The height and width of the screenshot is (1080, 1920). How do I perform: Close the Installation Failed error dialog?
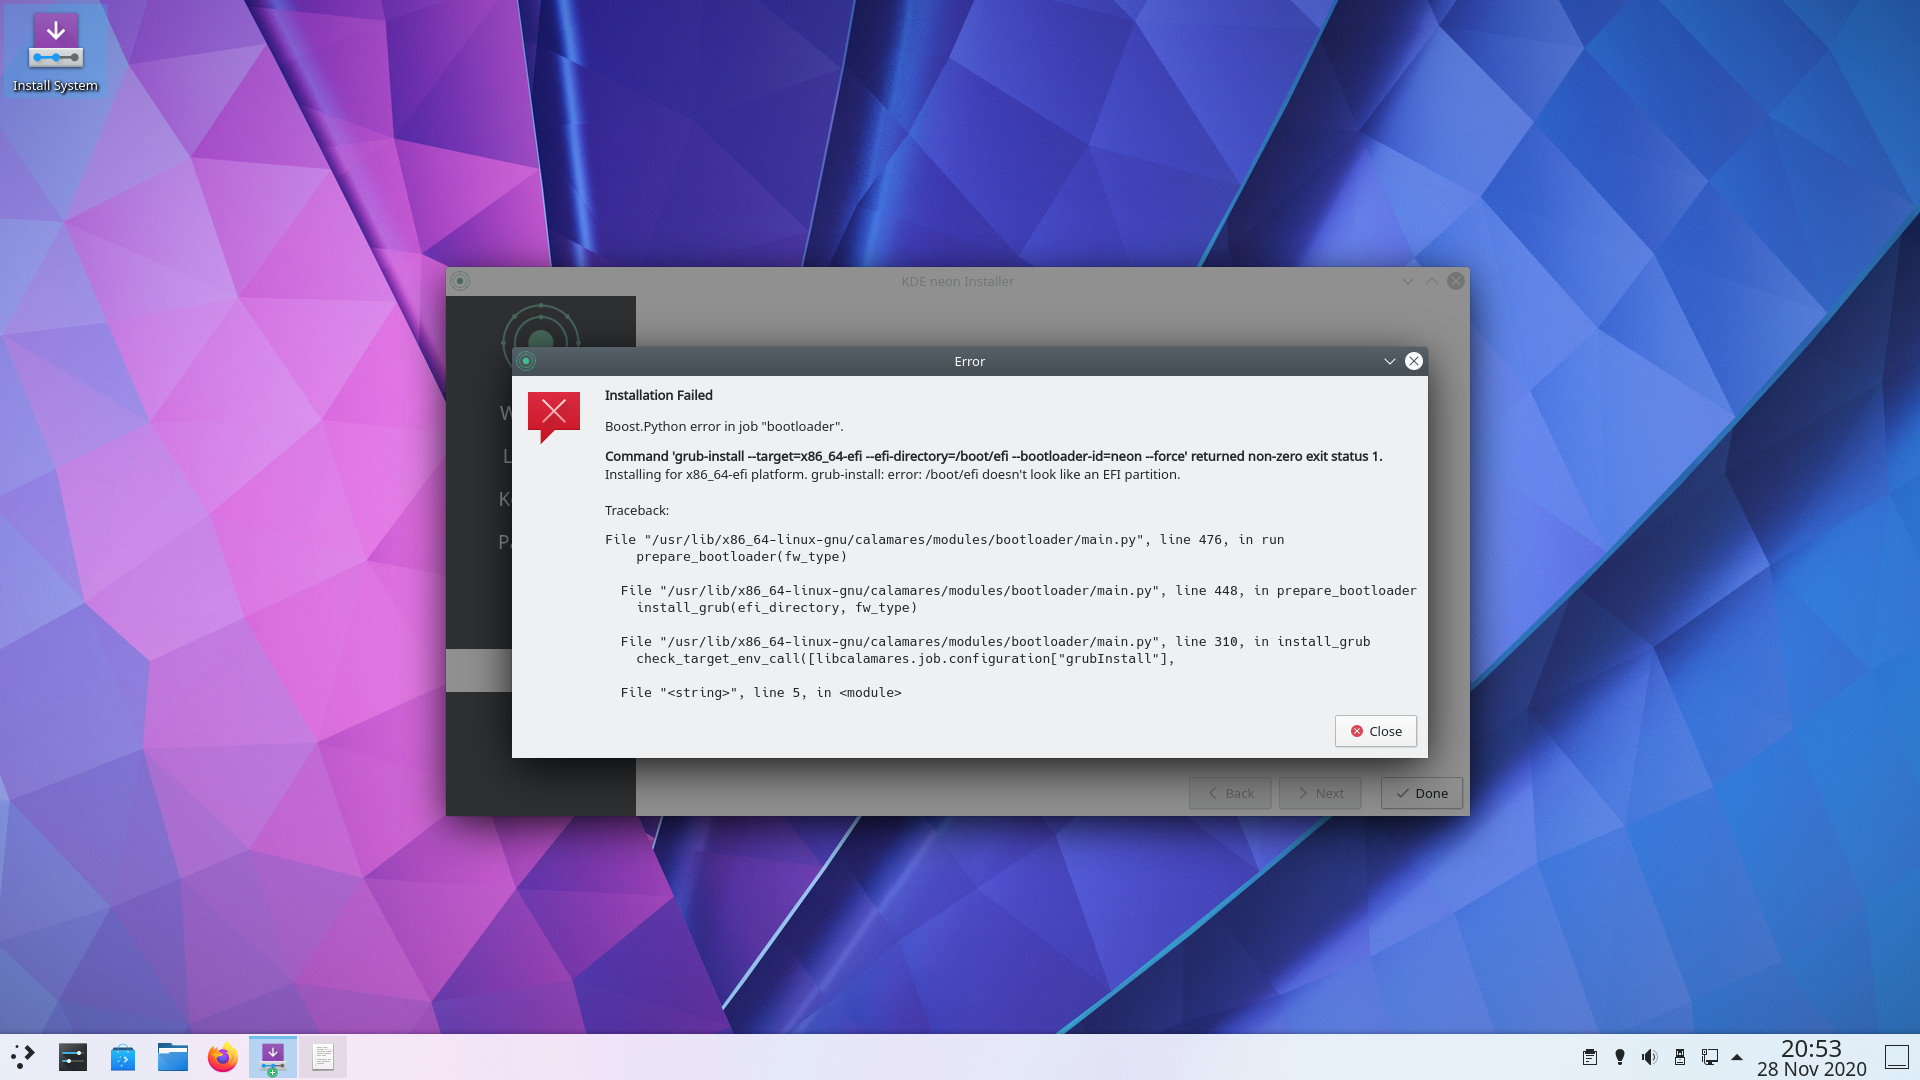1375,731
